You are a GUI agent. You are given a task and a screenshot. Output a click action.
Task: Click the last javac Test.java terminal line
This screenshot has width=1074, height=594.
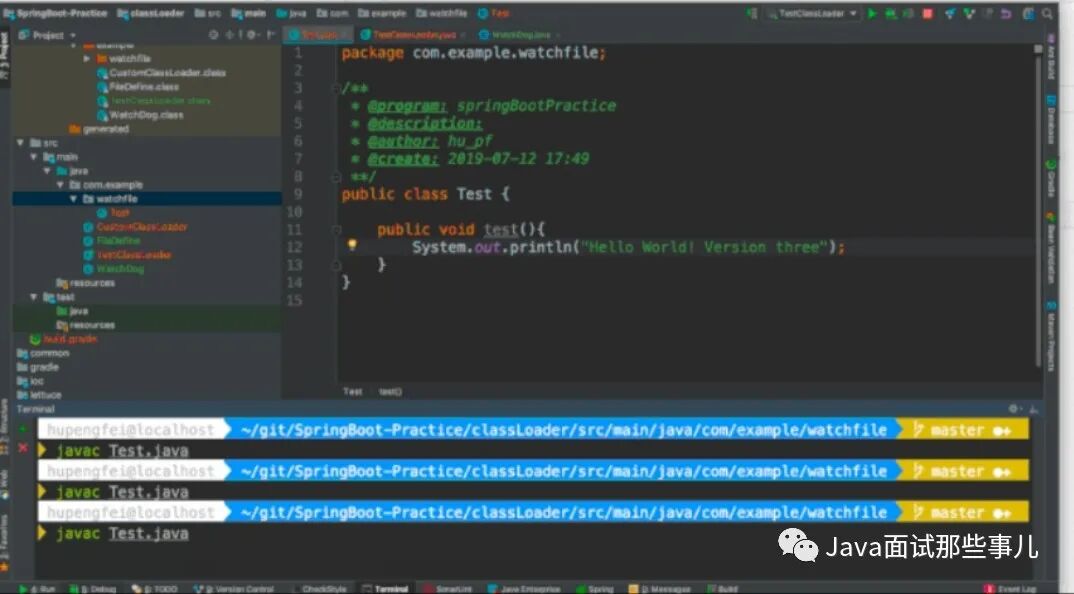tap(122, 533)
